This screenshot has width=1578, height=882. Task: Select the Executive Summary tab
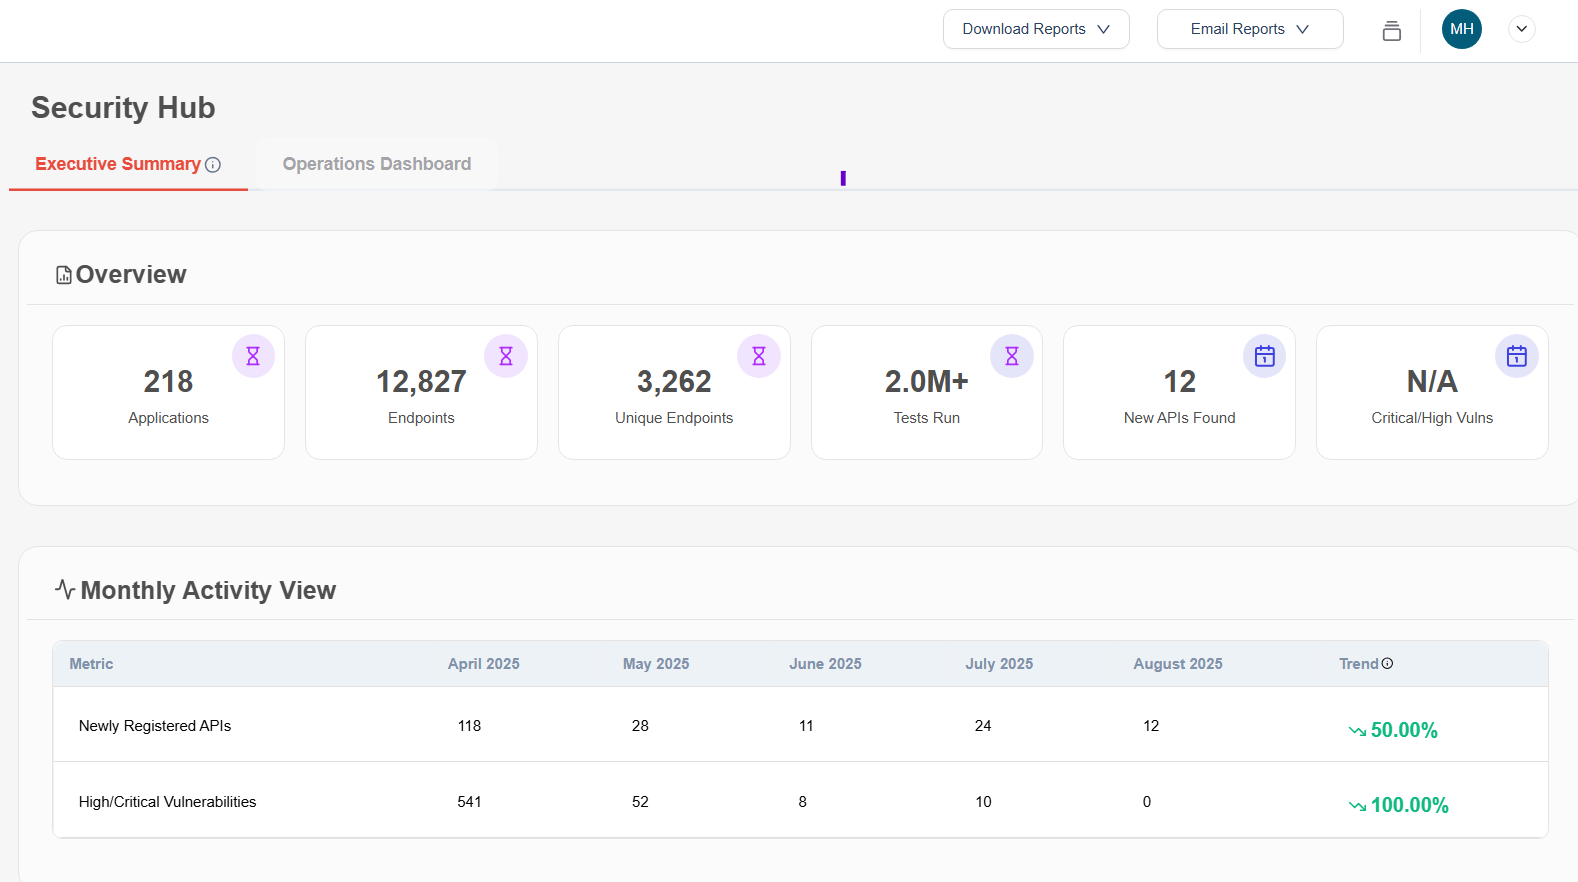point(118,164)
